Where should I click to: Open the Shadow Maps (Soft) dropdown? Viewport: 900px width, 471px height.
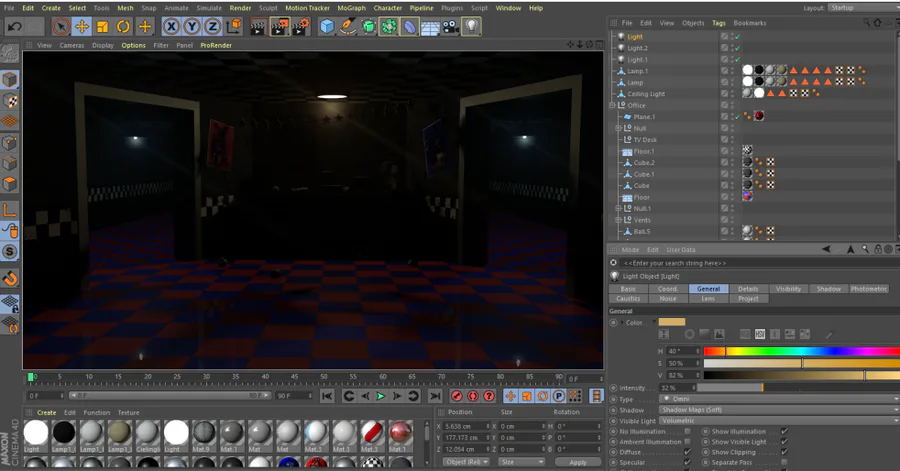point(779,410)
